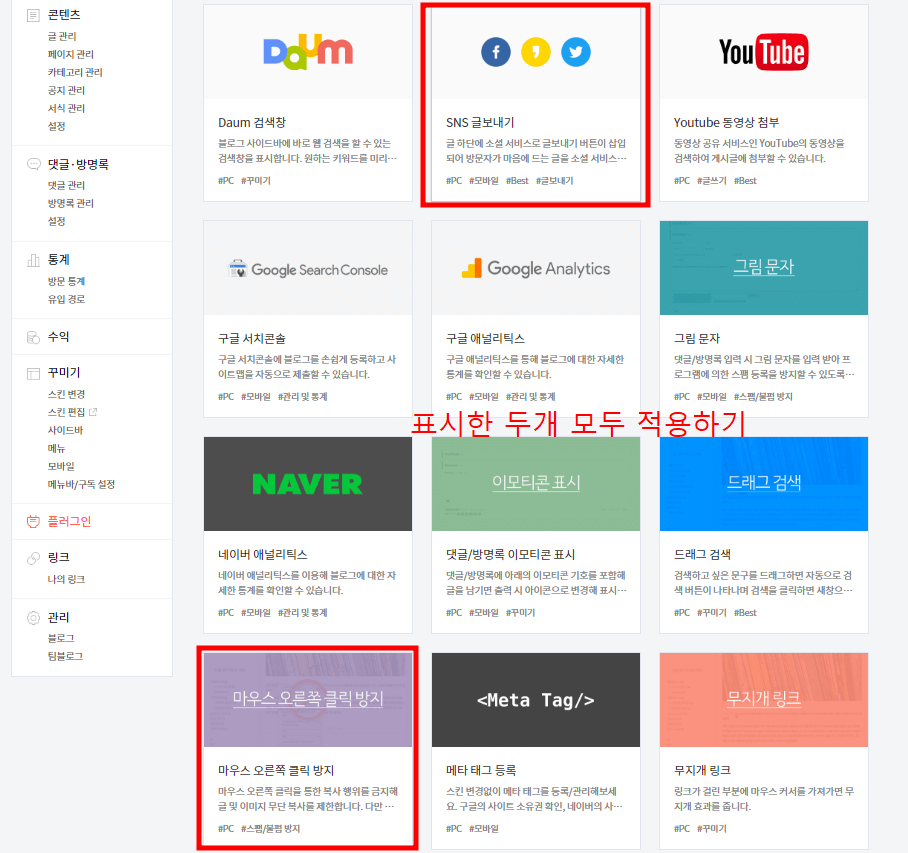Click the Google Analytics logo
This screenshot has width=908, height=853.
pos(536,268)
